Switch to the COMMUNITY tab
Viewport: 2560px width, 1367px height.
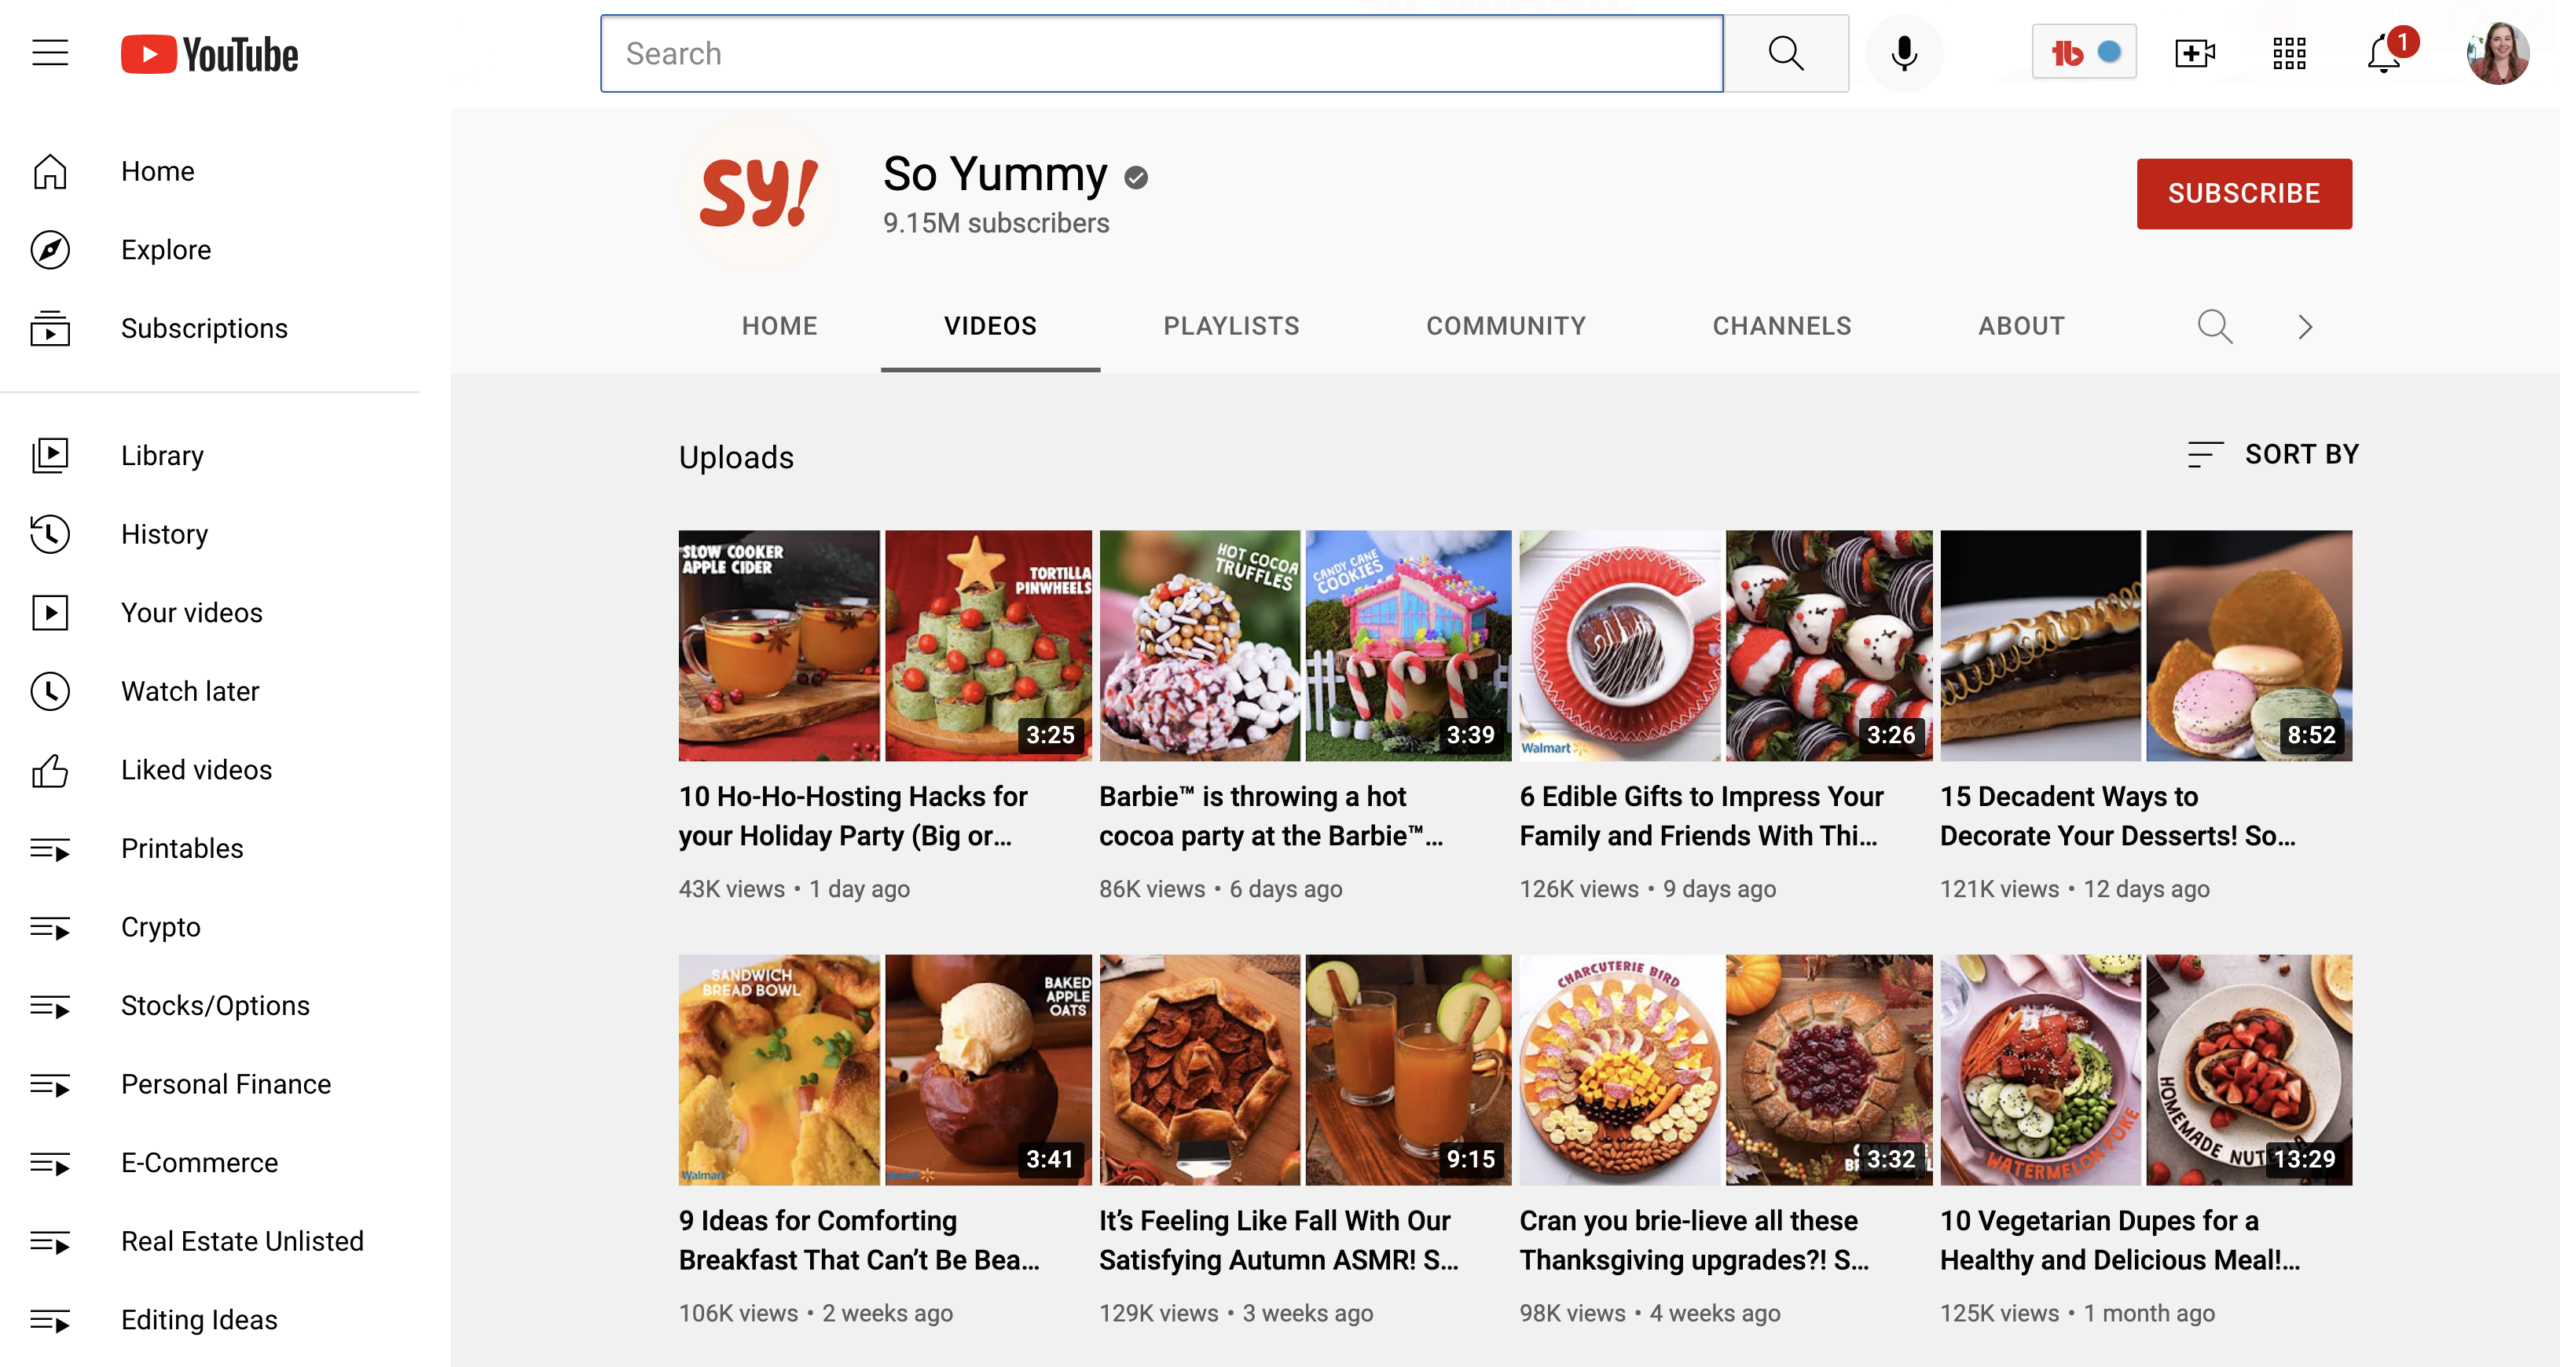click(1506, 326)
